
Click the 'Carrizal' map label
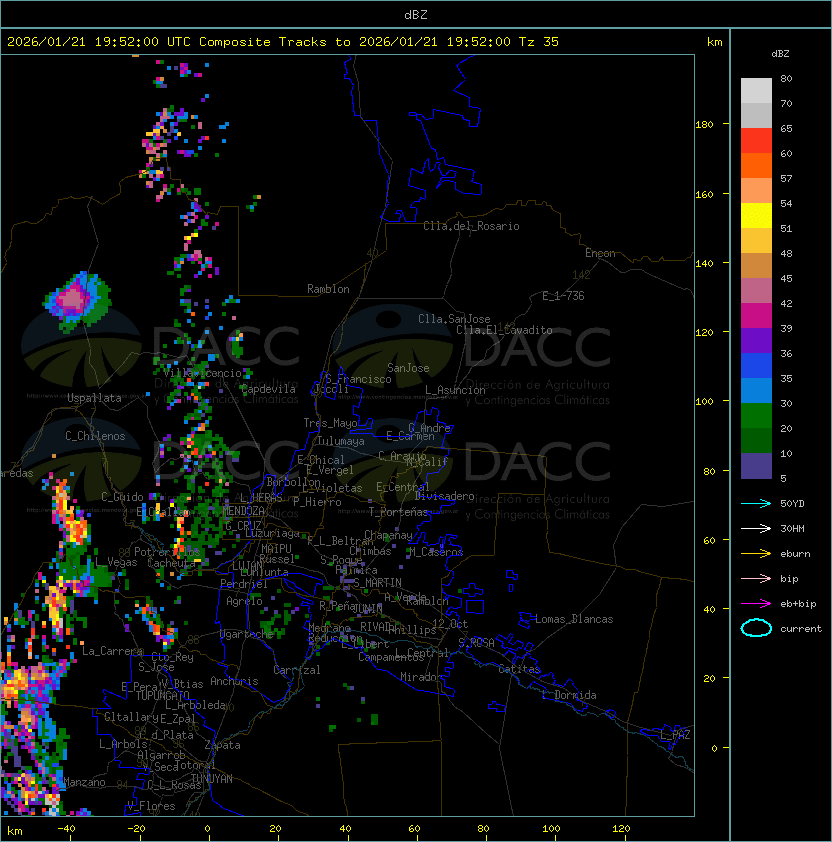click(x=296, y=670)
